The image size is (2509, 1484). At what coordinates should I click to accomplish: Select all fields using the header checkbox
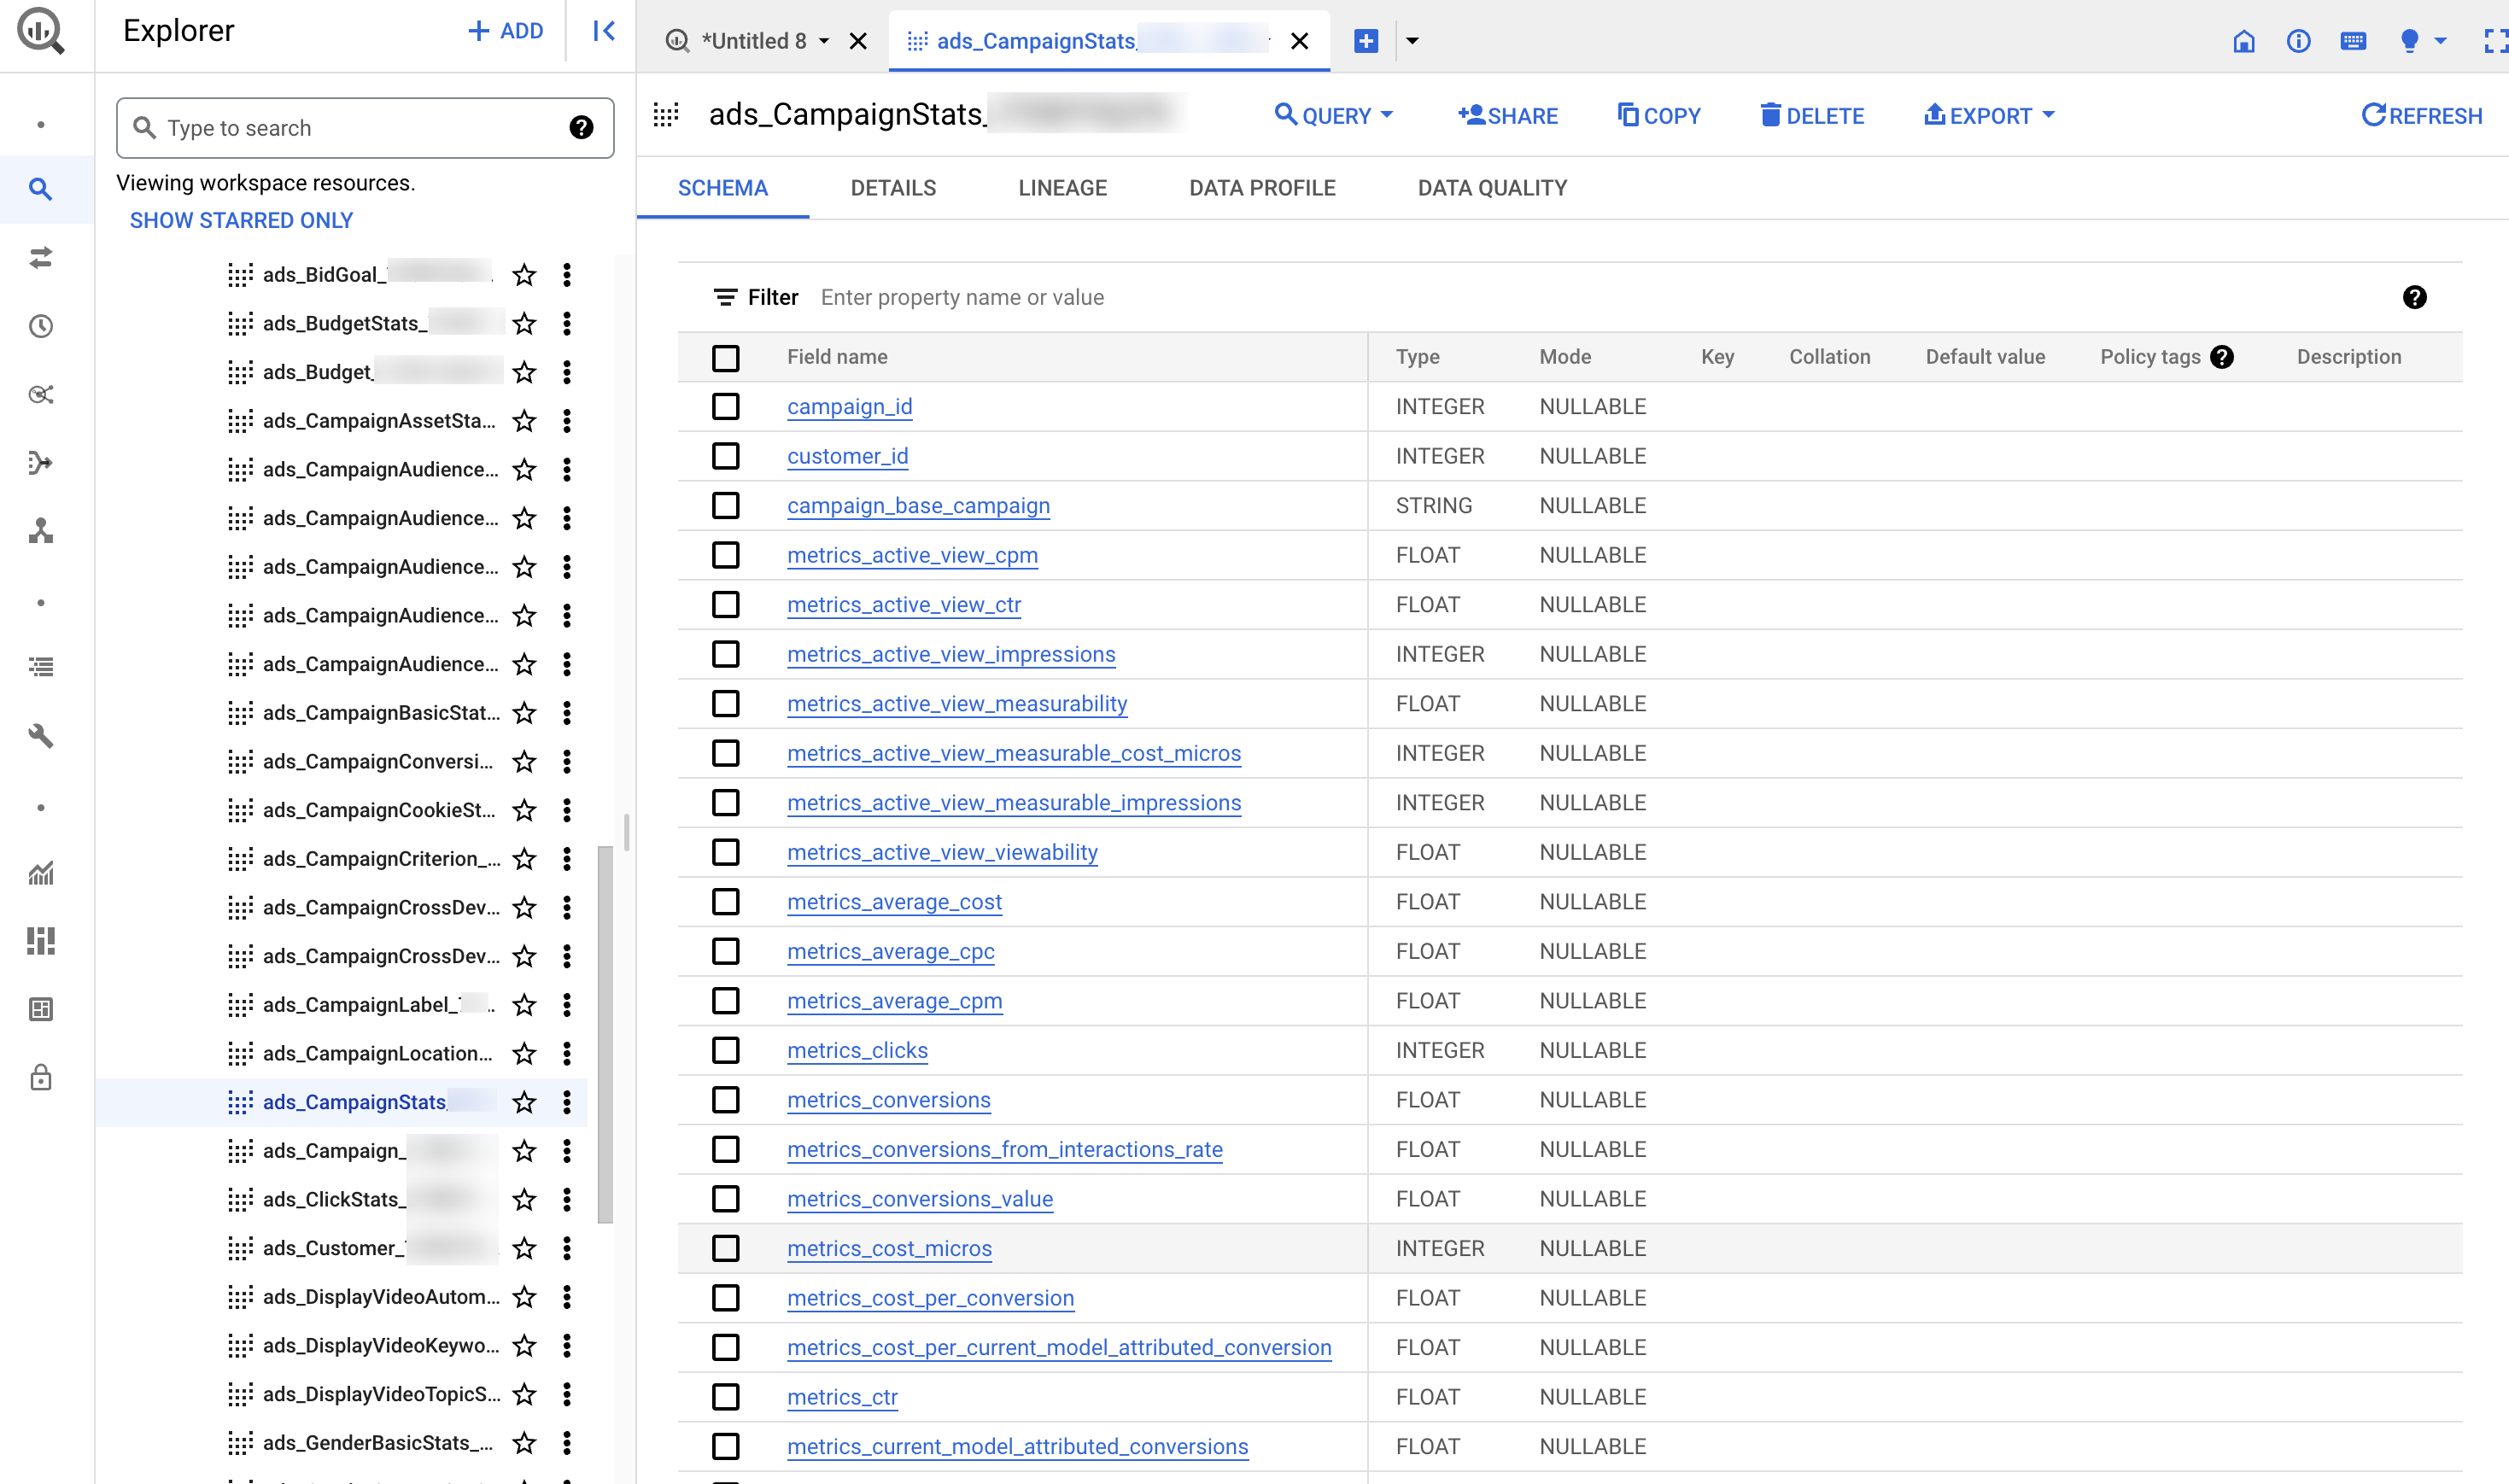725,357
